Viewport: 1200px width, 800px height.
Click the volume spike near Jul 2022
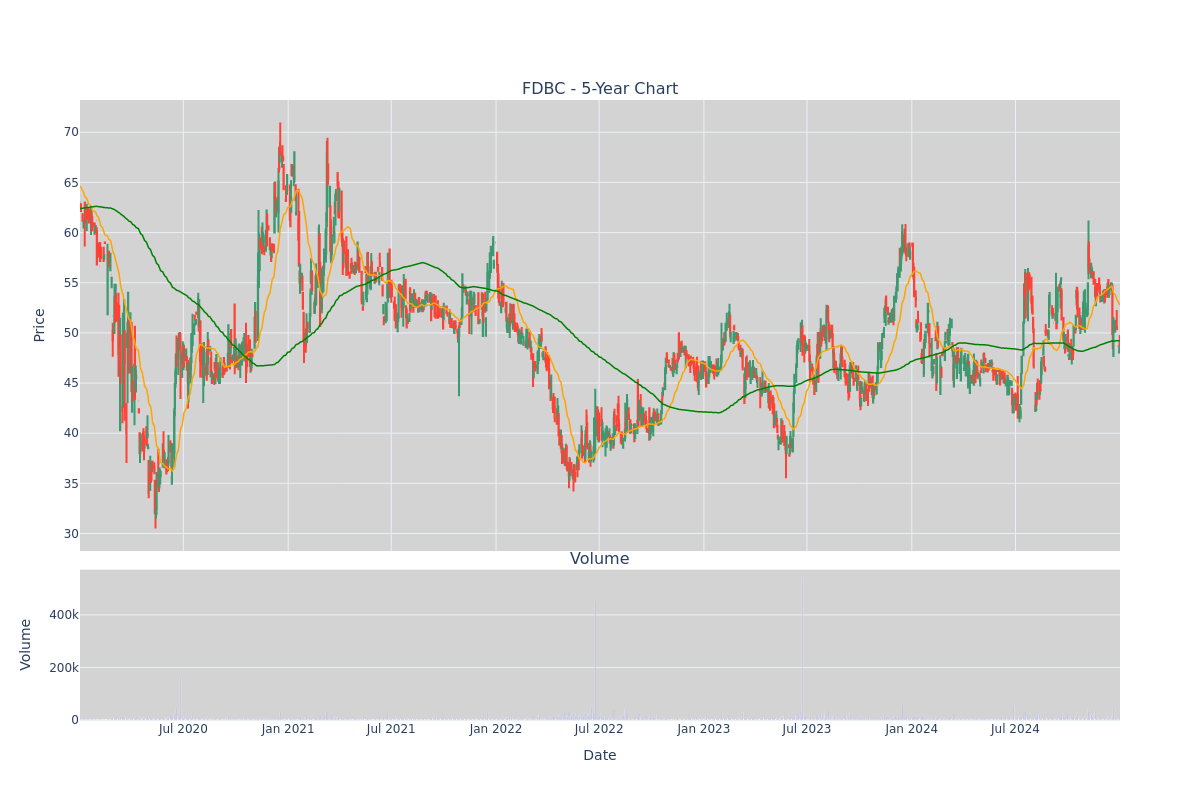(x=596, y=660)
